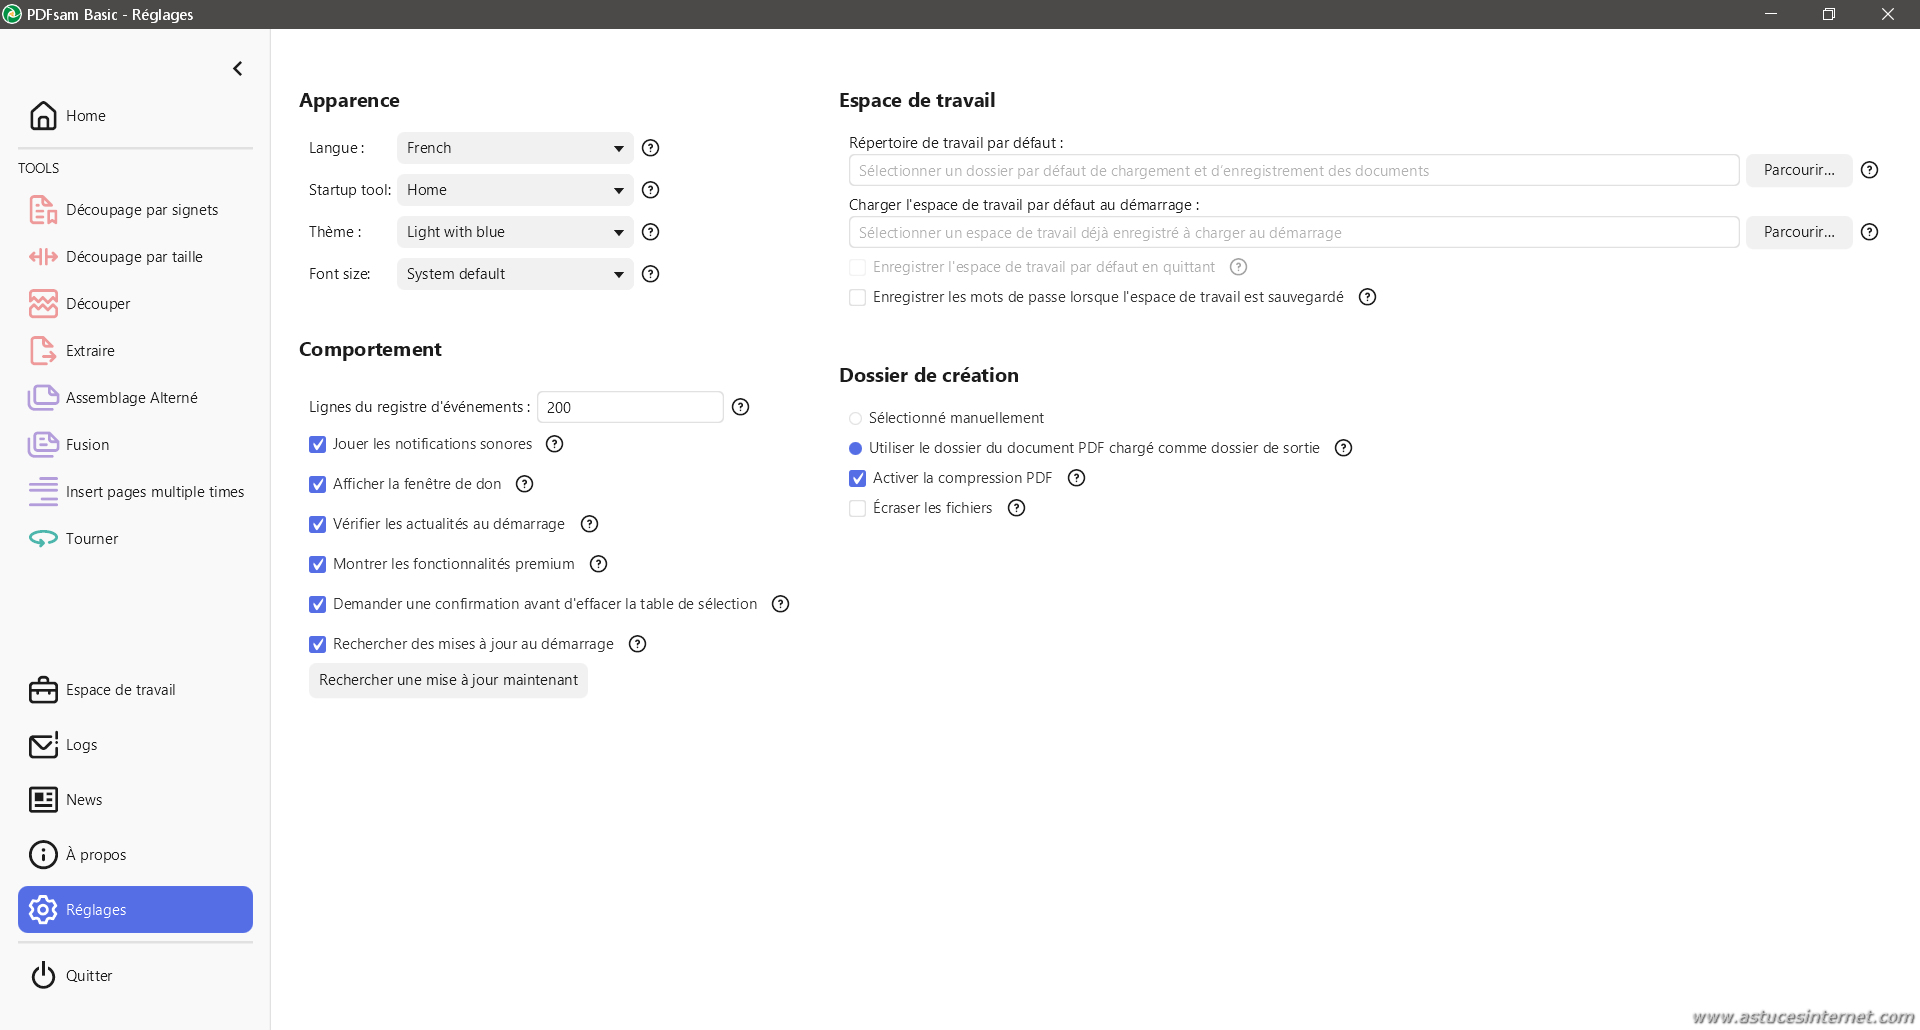Enable Écraser les fichiers checkbox
This screenshot has height=1030, width=1920.
[x=858, y=508]
